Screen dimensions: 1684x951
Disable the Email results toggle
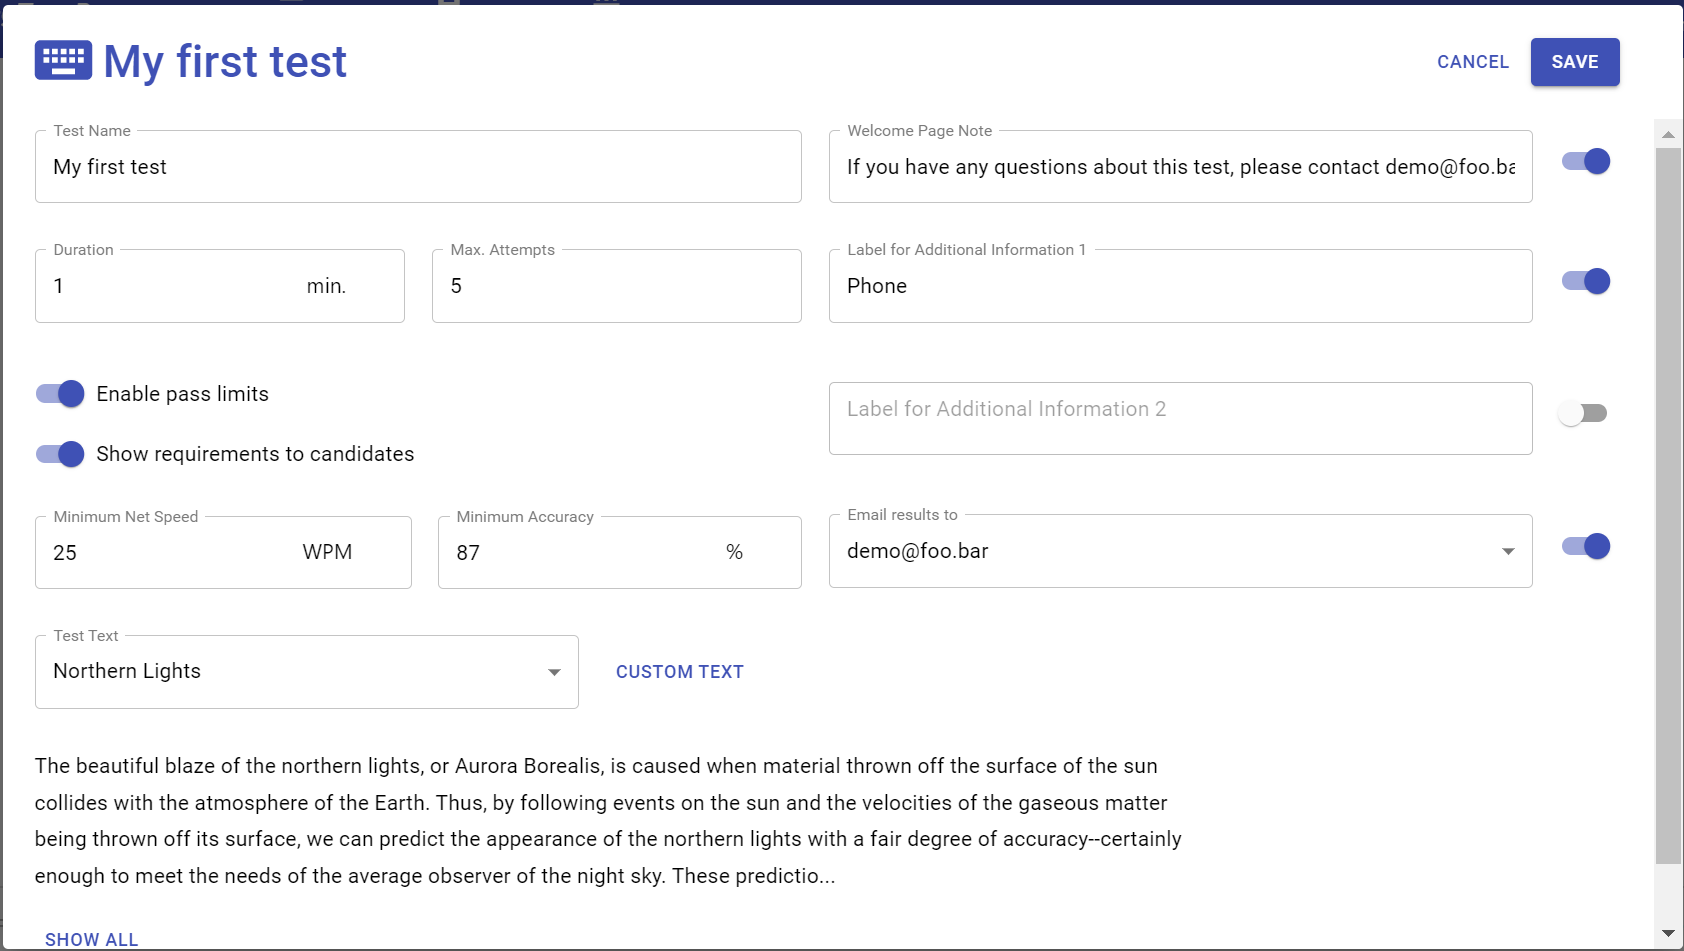[x=1584, y=546]
